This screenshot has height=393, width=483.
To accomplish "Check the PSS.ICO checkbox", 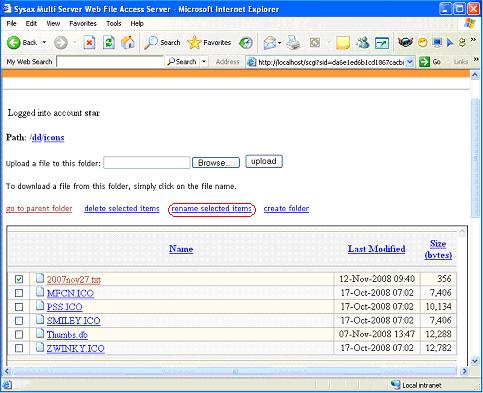I will coord(19,307).
